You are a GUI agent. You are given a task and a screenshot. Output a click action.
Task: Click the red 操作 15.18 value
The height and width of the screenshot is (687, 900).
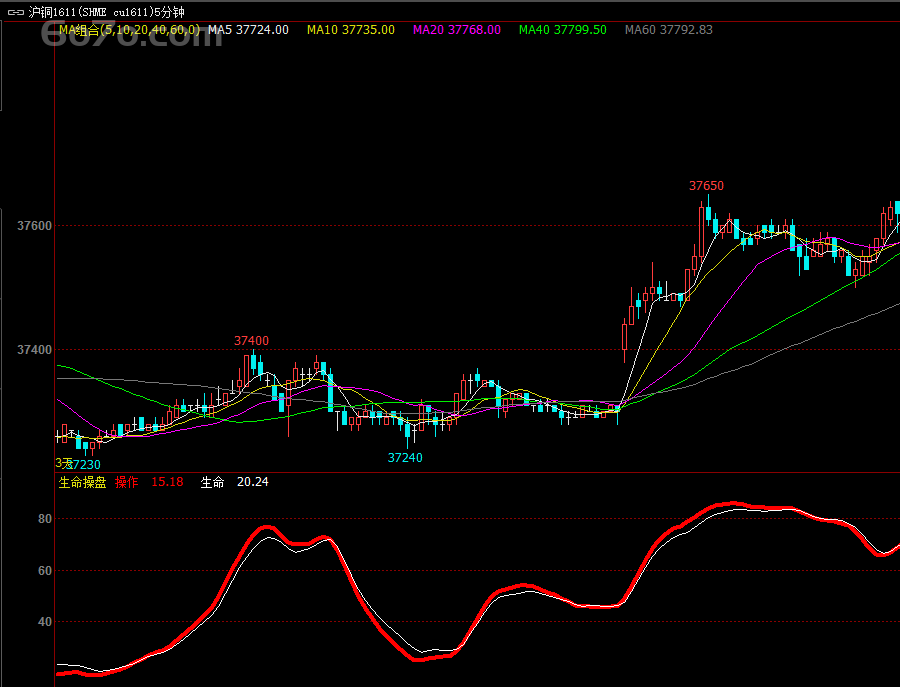pyautogui.click(x=149, y=482)
